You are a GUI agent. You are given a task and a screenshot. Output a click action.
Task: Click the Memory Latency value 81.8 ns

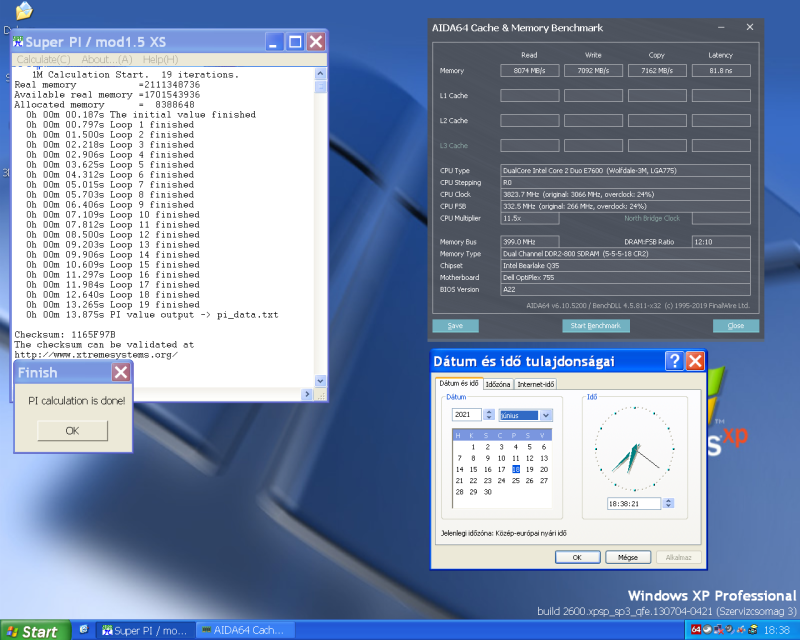pyautogui.click(x=721, y=70)
